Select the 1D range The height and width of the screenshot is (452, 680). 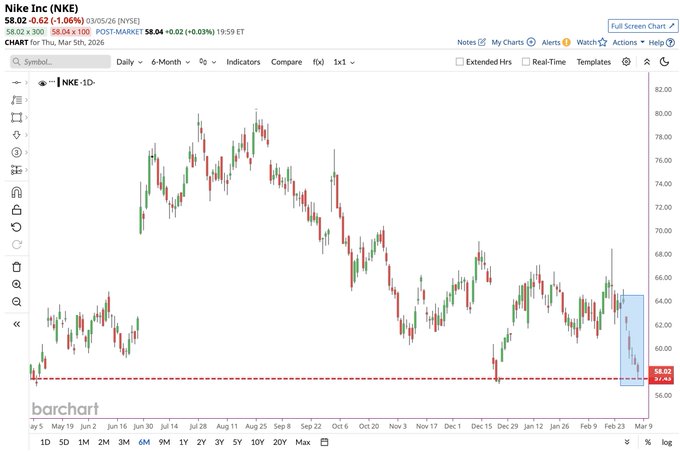pos(45,442)
